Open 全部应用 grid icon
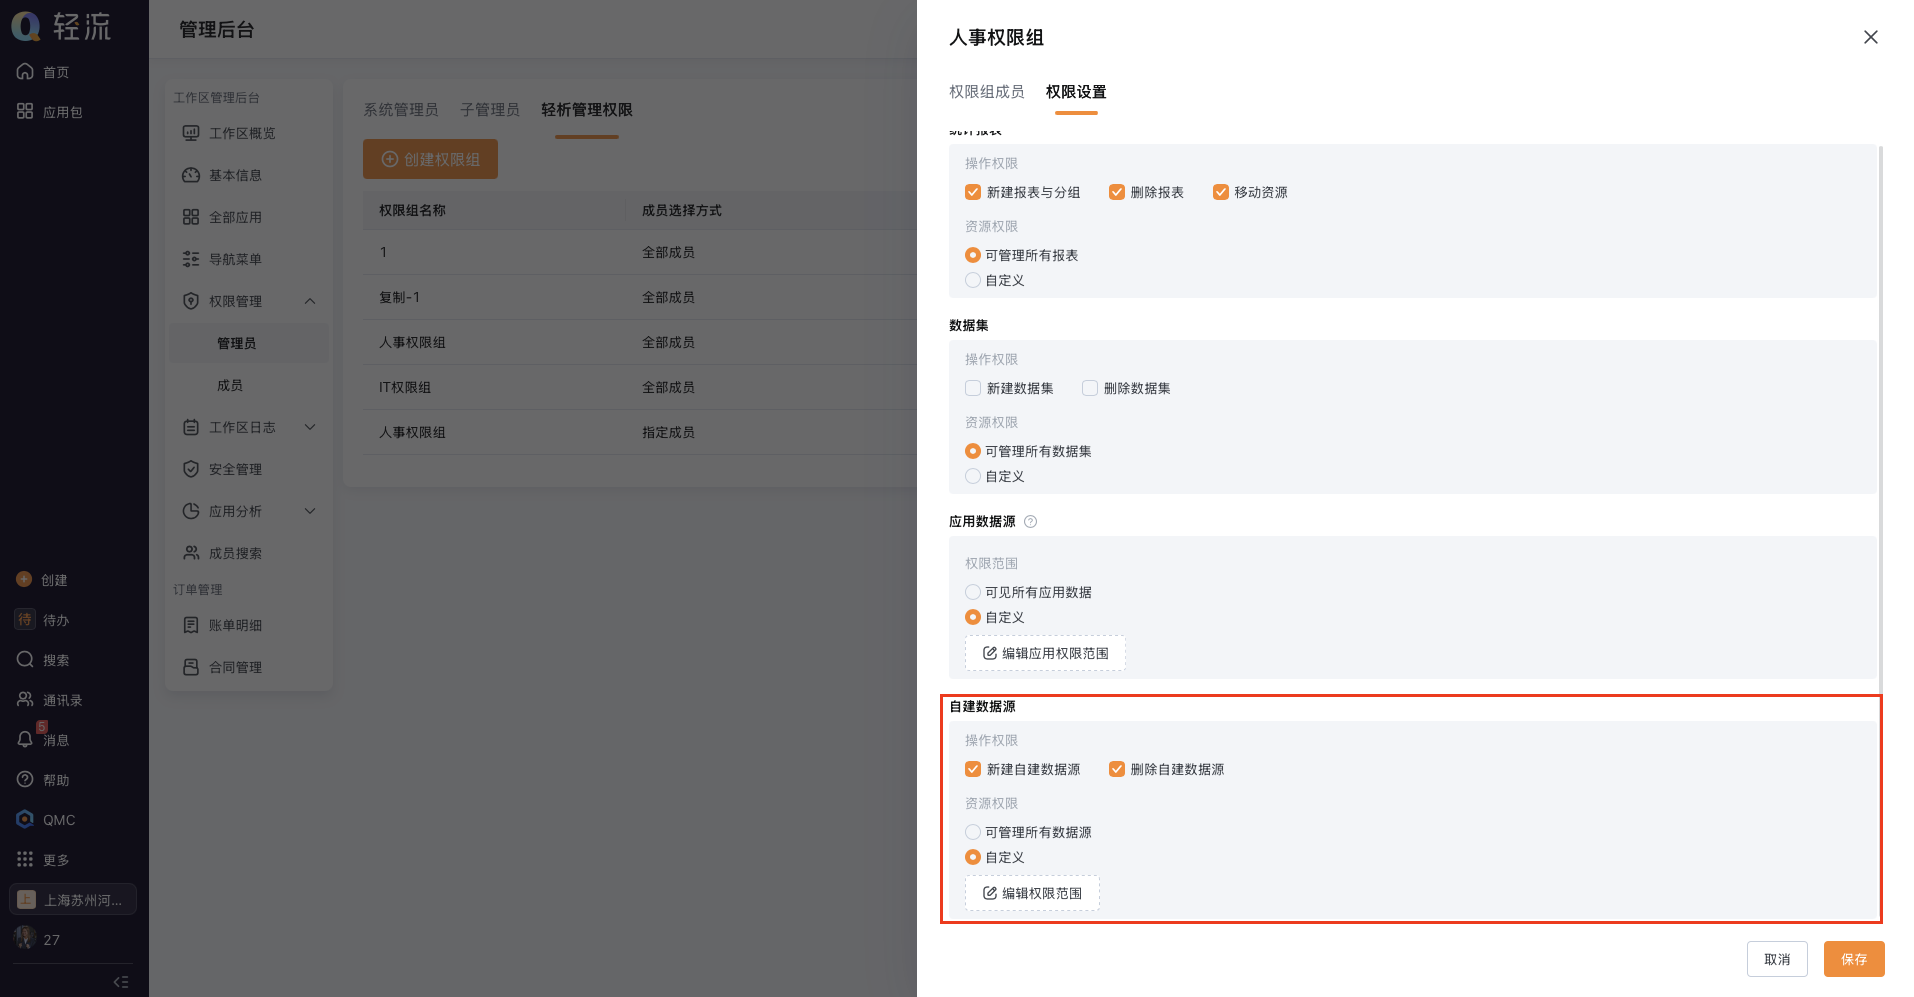The image size is (1914, 997). tap(191, 217)
